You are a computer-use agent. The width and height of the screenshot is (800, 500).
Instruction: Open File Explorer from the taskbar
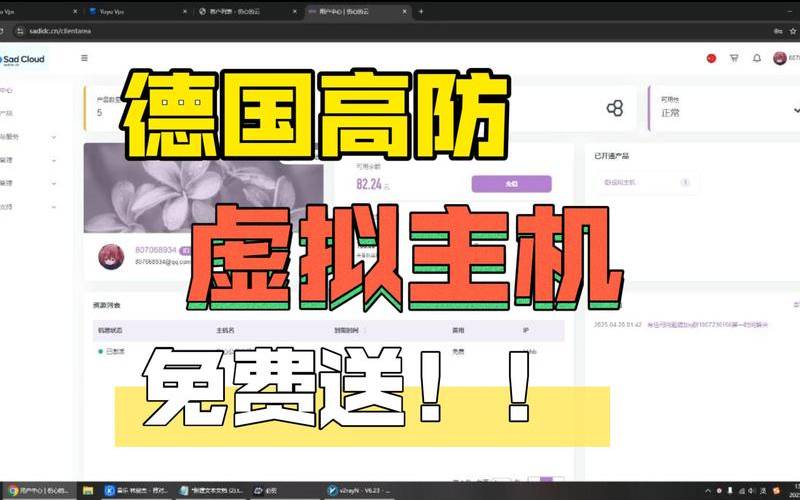tap(88, 491)
